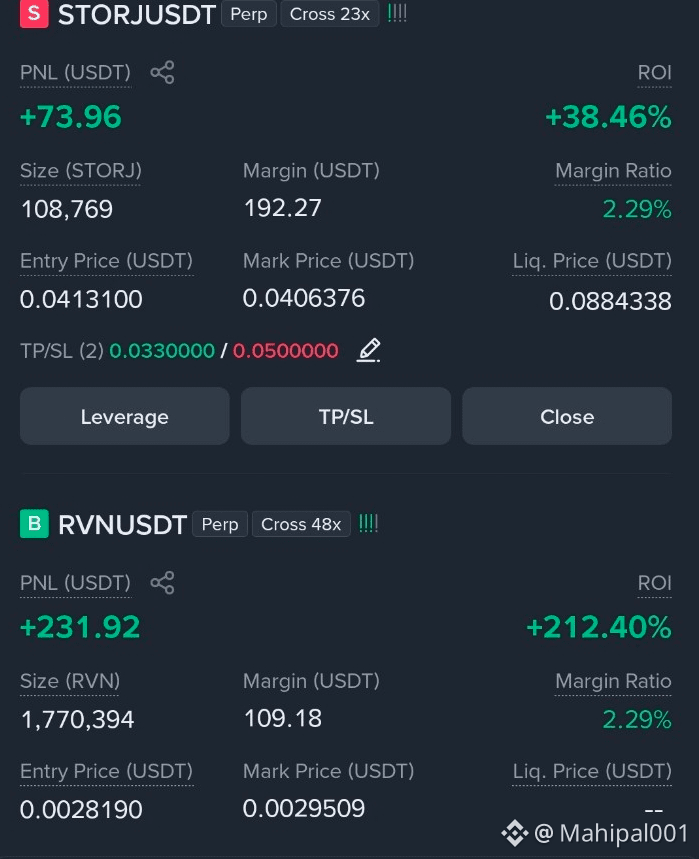
Task: Tap the liquidation price 0.0884338
Action: tap(610, 301)
